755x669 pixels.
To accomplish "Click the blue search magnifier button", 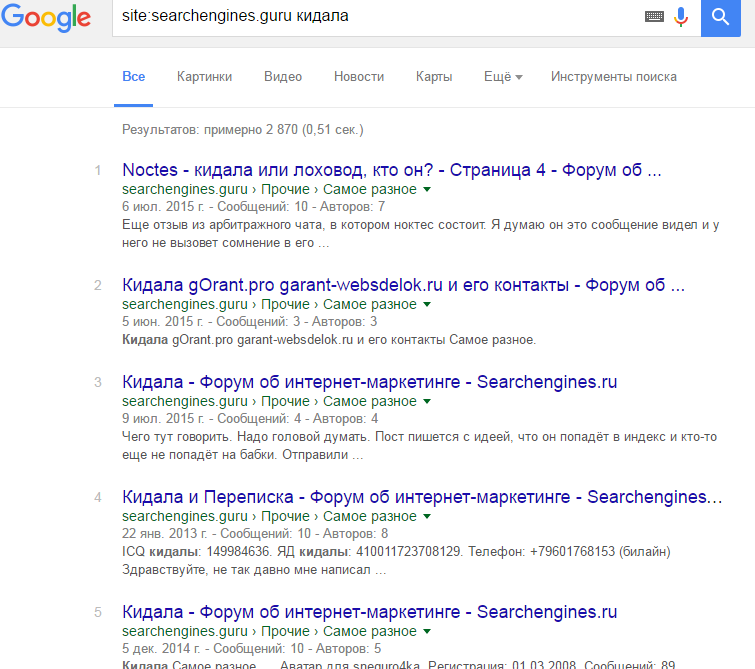I will click(720, 17).
